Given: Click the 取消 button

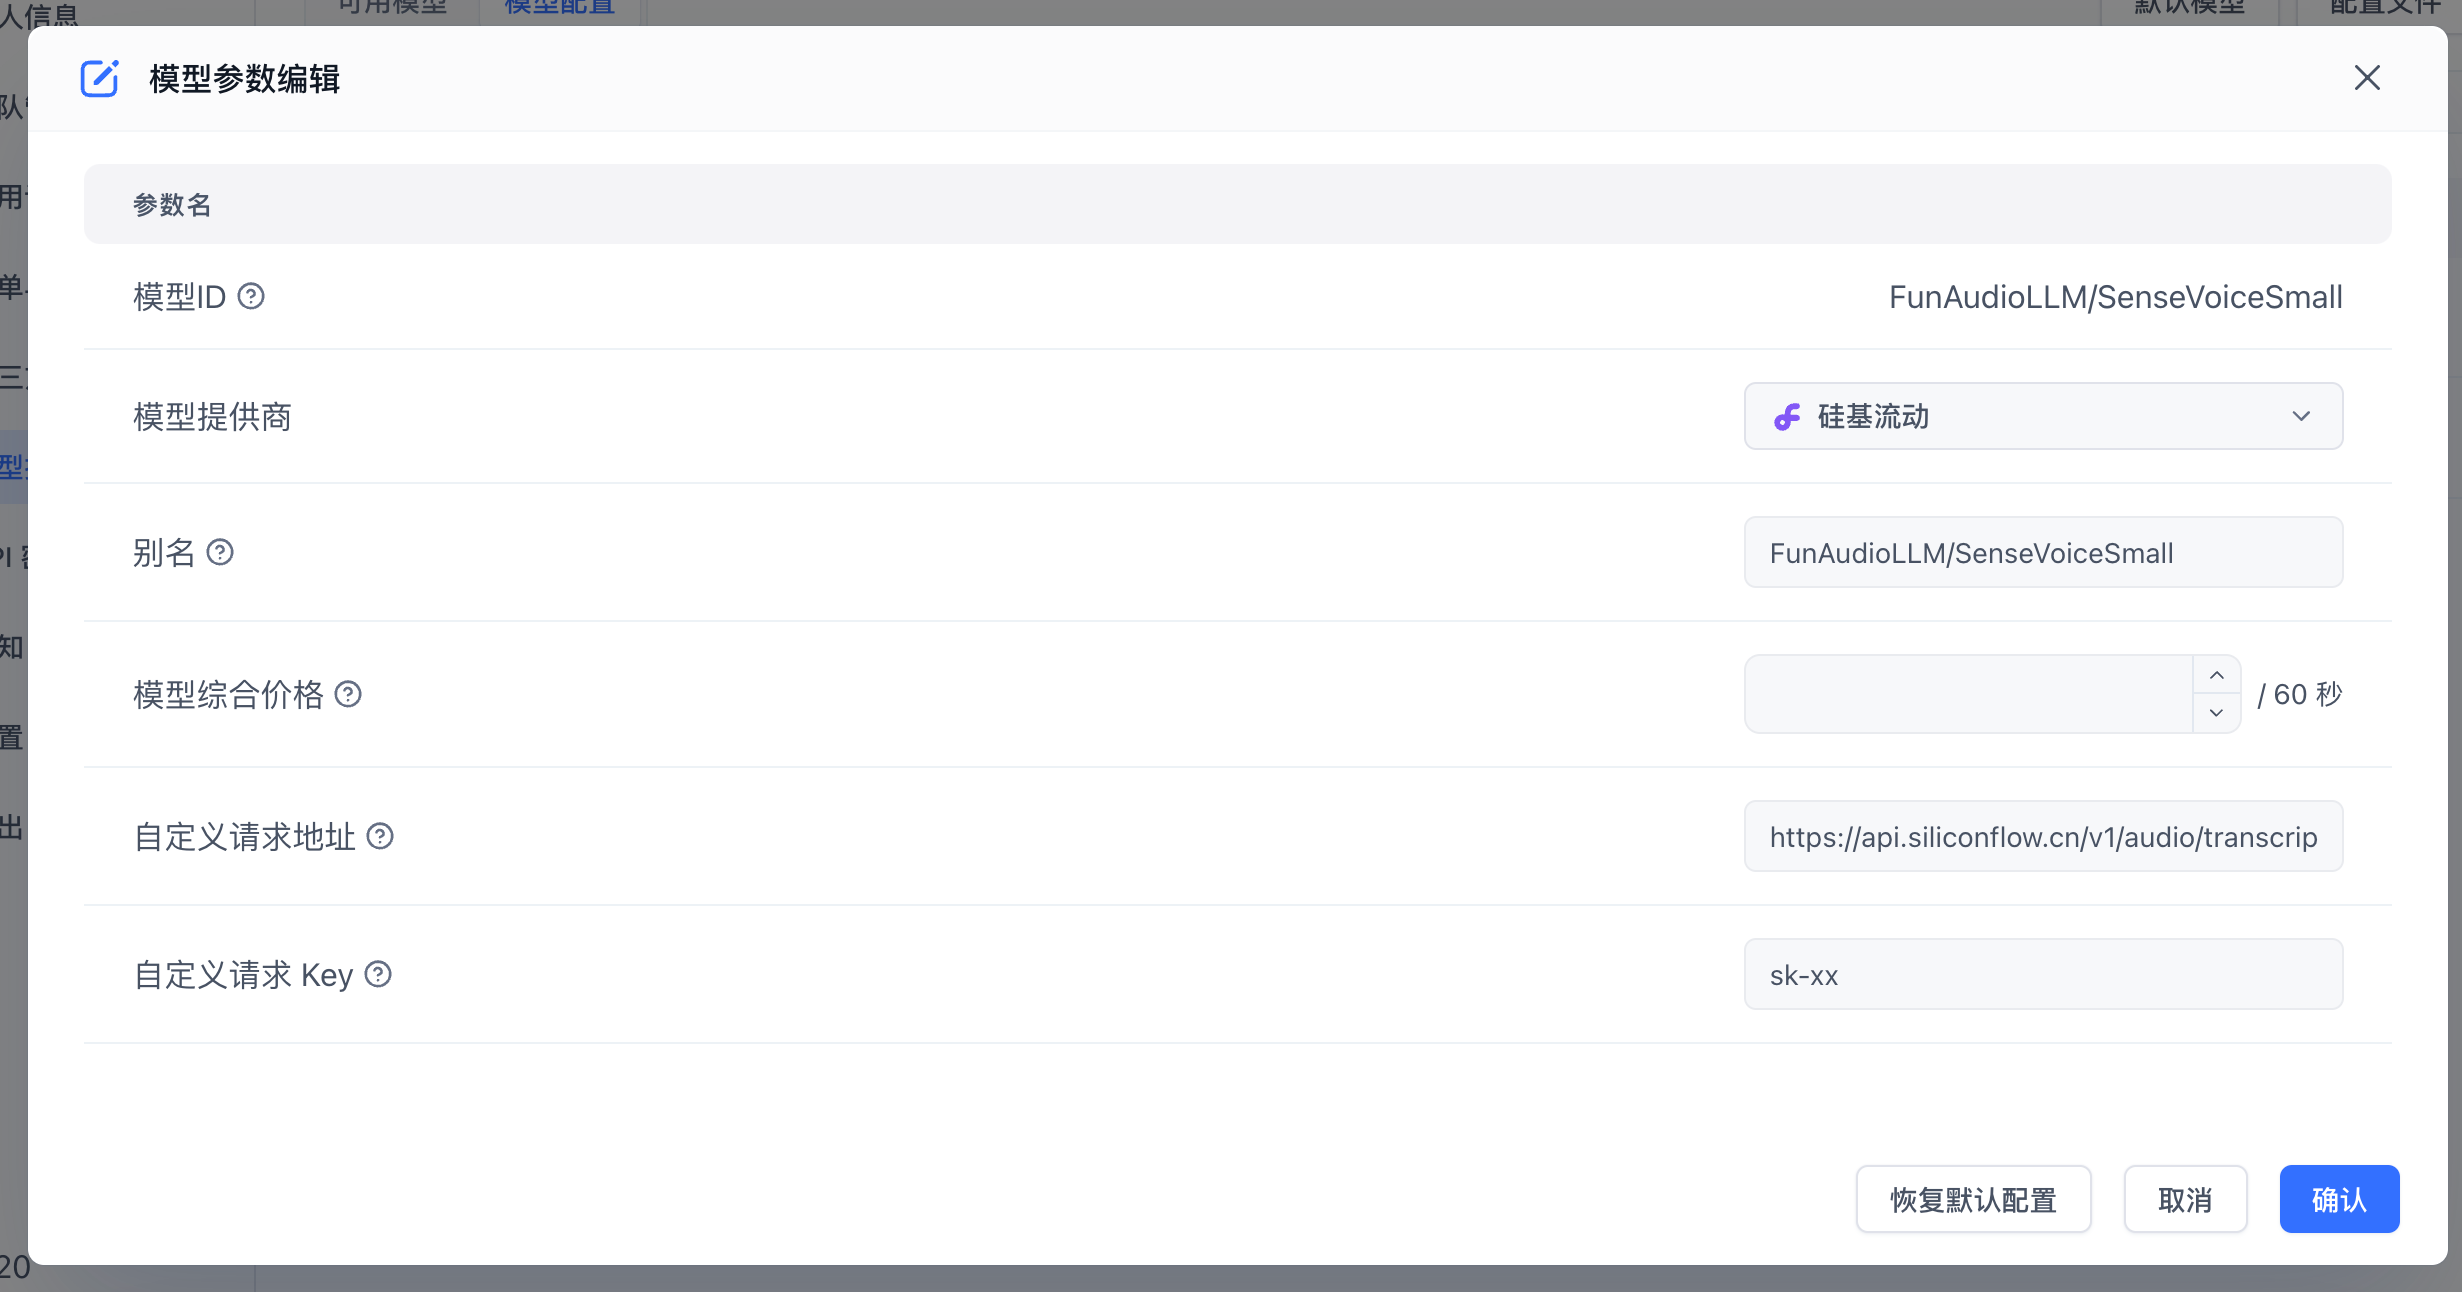Looking at the screenshot, I should [2185, 1199].
